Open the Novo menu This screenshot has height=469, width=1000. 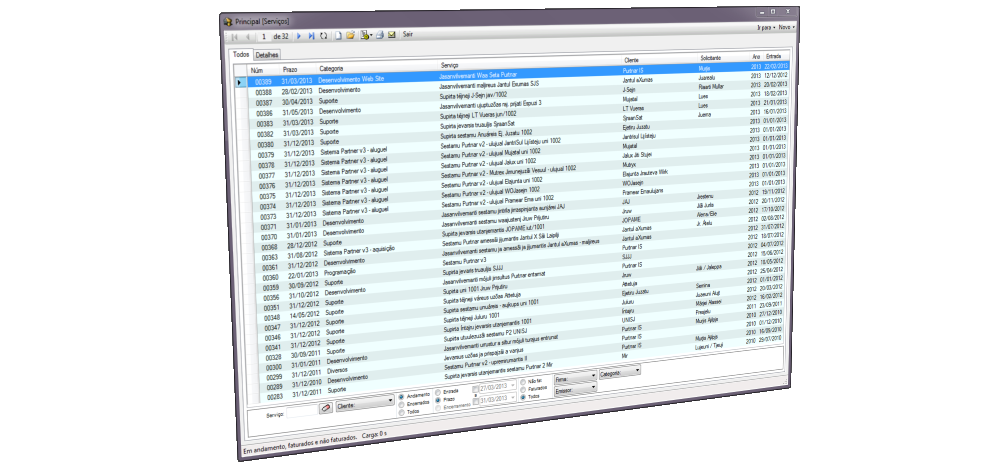click(x=786, y=27)
